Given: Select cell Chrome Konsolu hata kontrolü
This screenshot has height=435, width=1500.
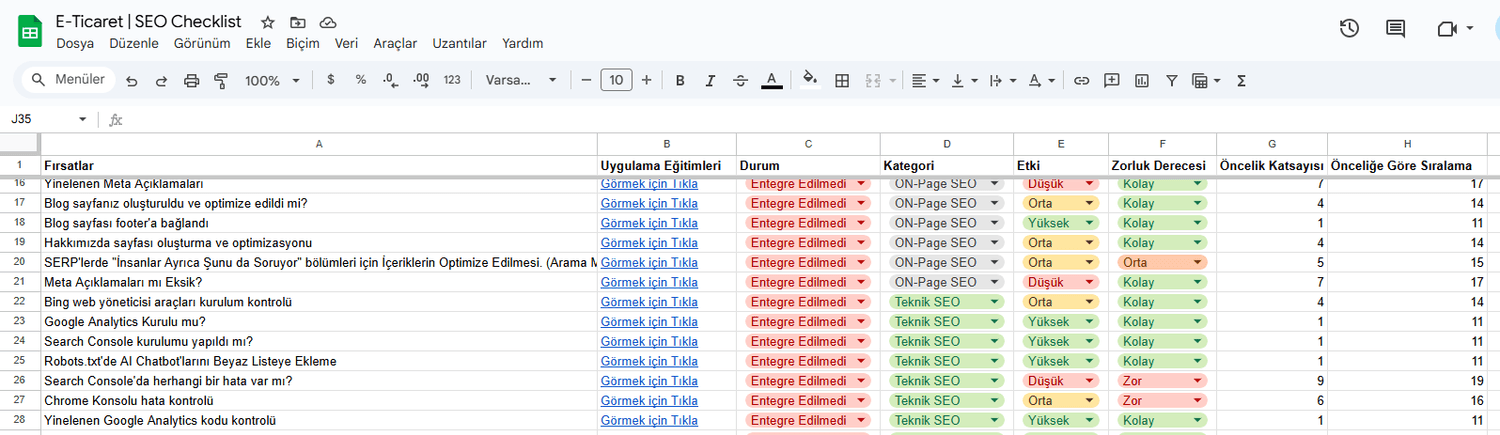Looking at the screenshot, I should (x=319, y=401).
